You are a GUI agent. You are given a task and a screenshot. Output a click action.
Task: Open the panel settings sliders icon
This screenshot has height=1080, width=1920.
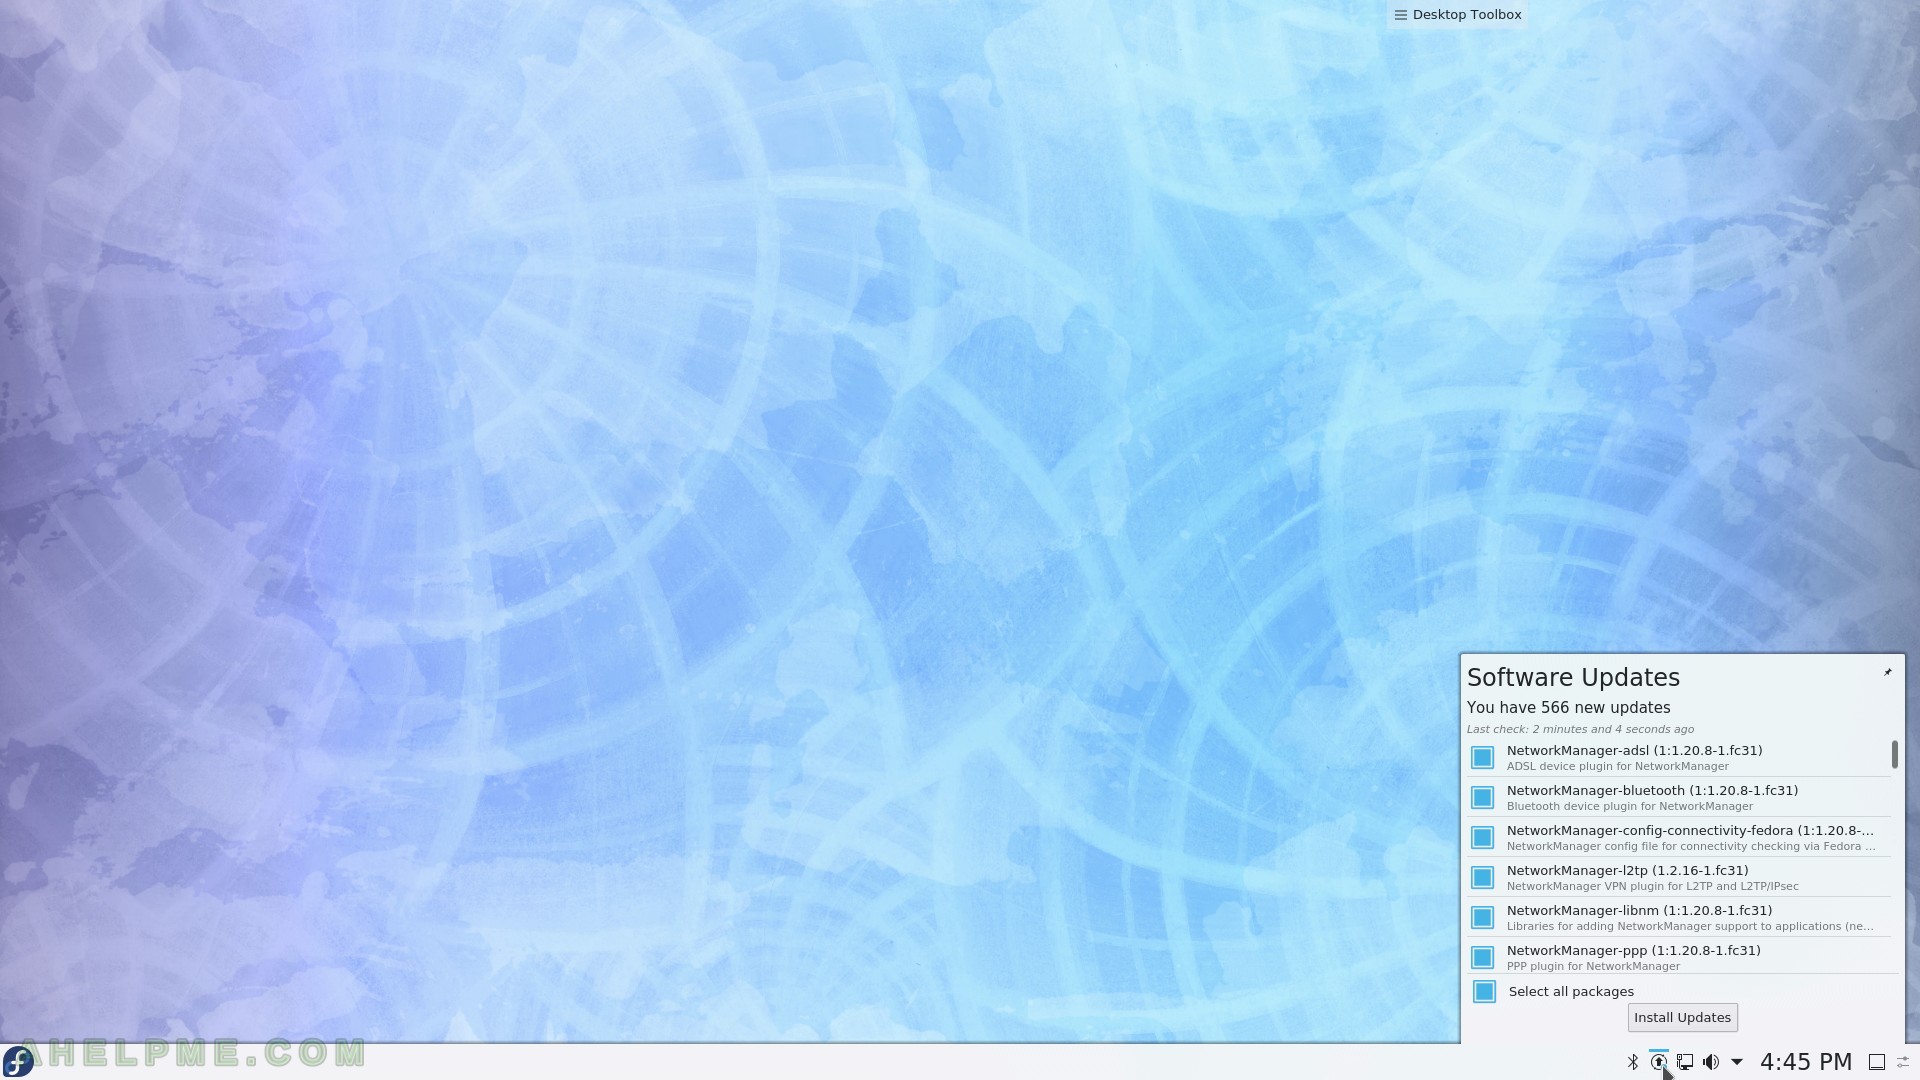(x=1903, y=1062)
